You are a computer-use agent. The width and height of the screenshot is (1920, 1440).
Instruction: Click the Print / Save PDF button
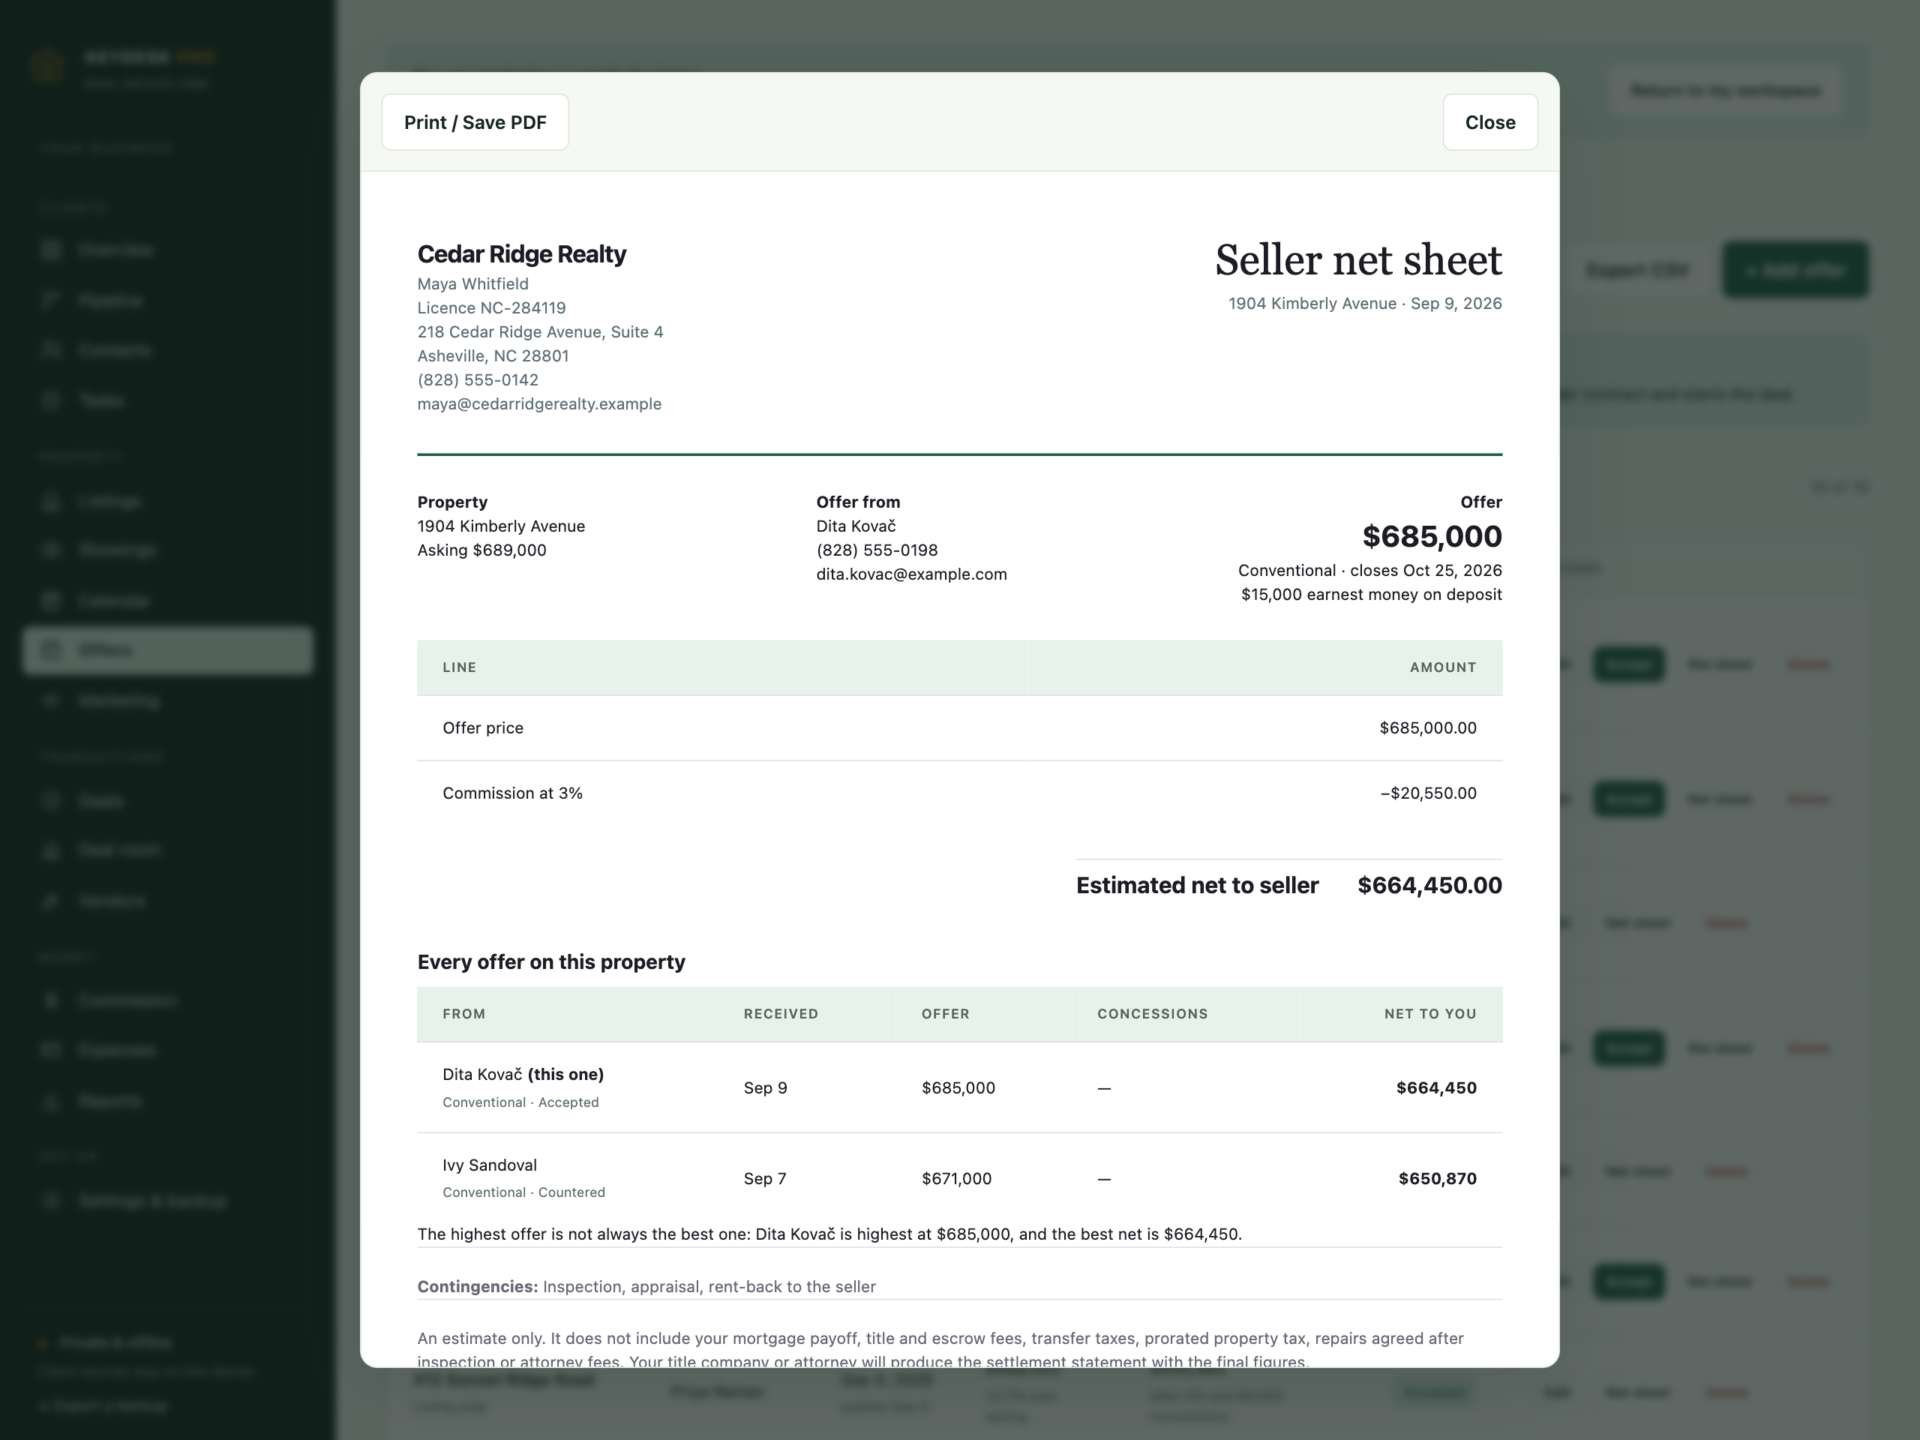[475, 122]
